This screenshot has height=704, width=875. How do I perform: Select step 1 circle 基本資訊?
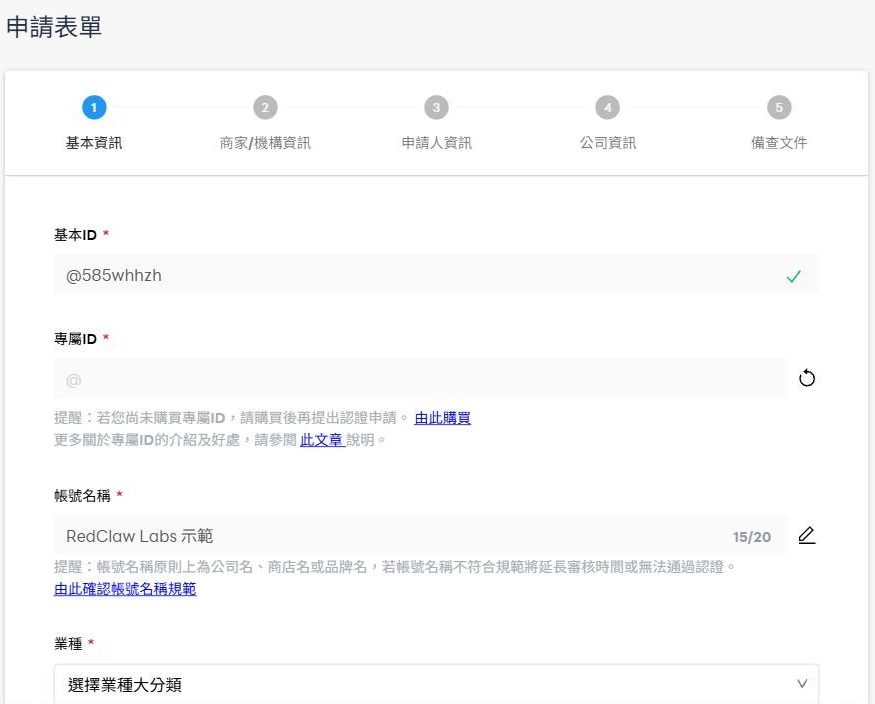click(94, 107)
